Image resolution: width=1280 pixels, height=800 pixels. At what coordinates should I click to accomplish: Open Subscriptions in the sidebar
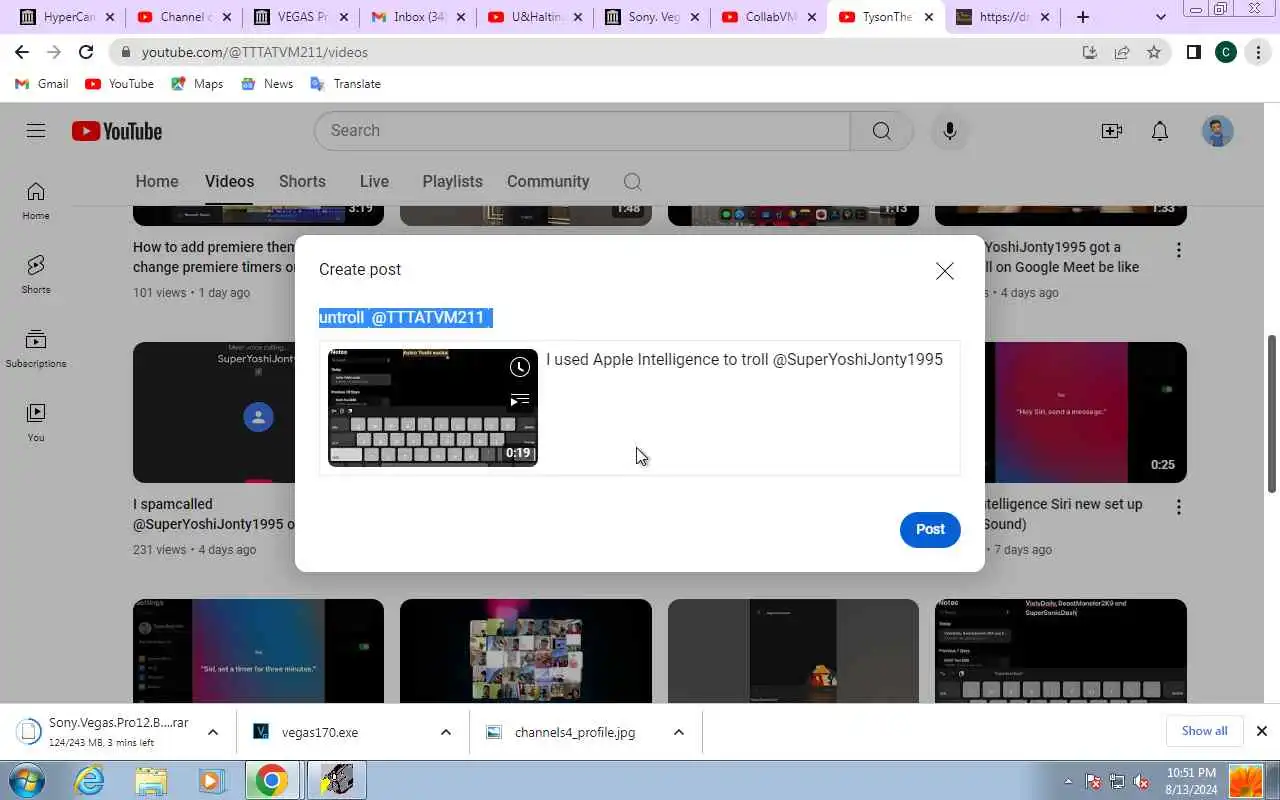(x=36, y=348)
